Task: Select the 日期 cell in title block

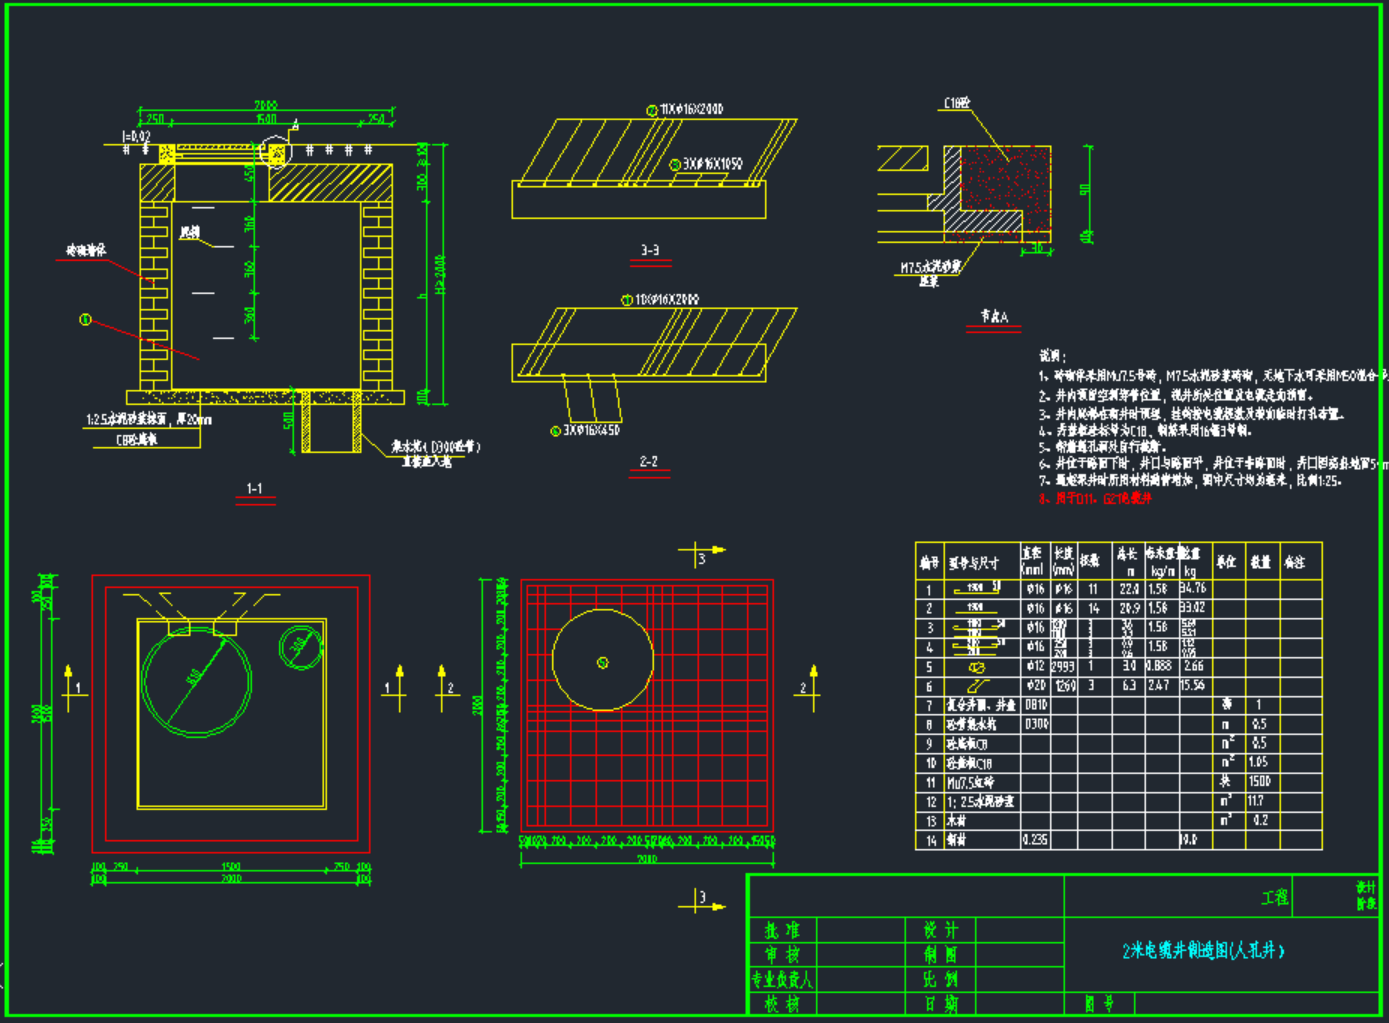Action: 940,1003
